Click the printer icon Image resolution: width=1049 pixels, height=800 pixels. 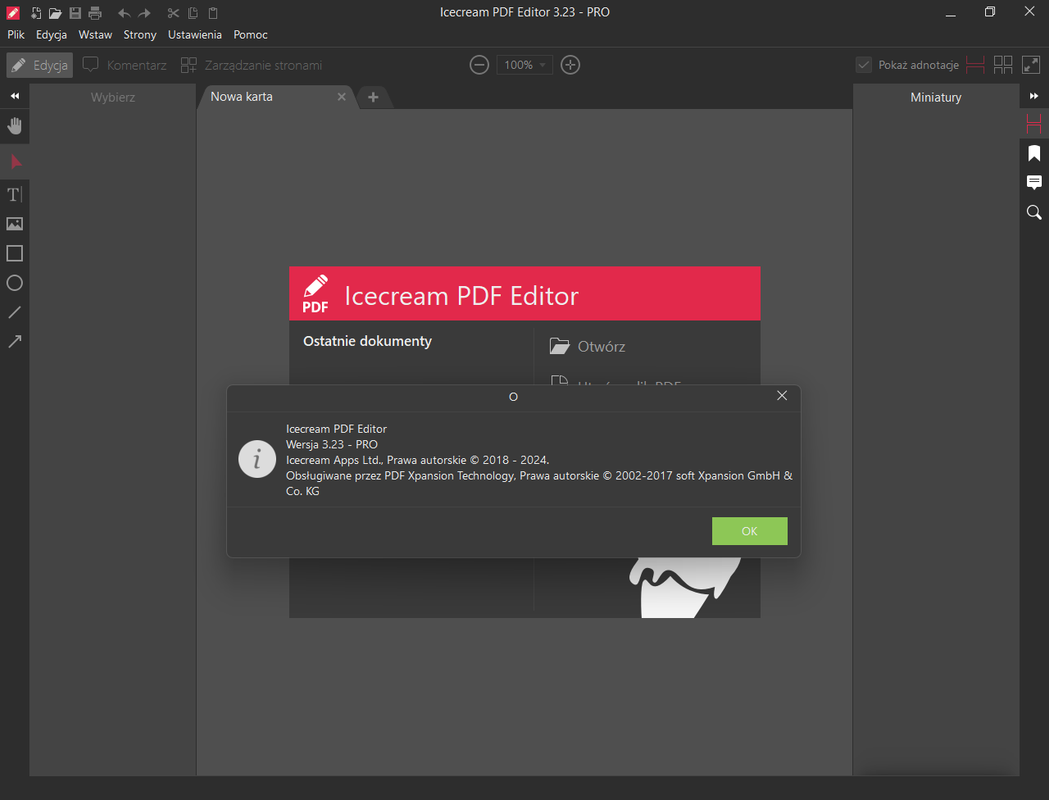pyautogui.click(x=95, y=13)
